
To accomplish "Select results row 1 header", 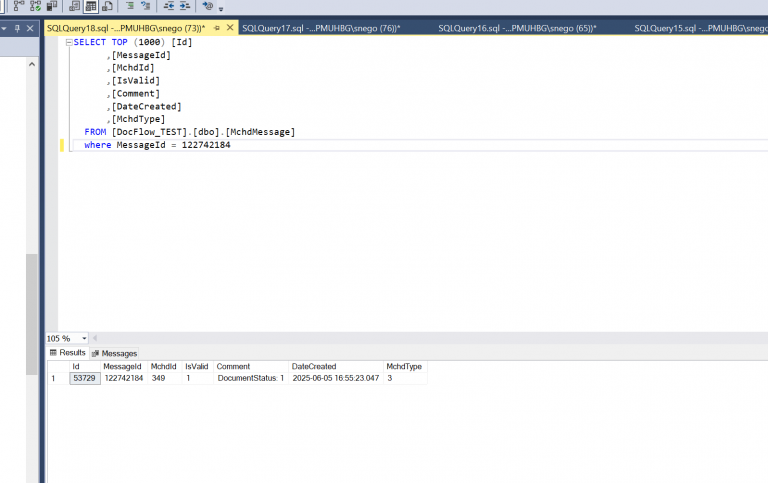I will pos(58,378).
